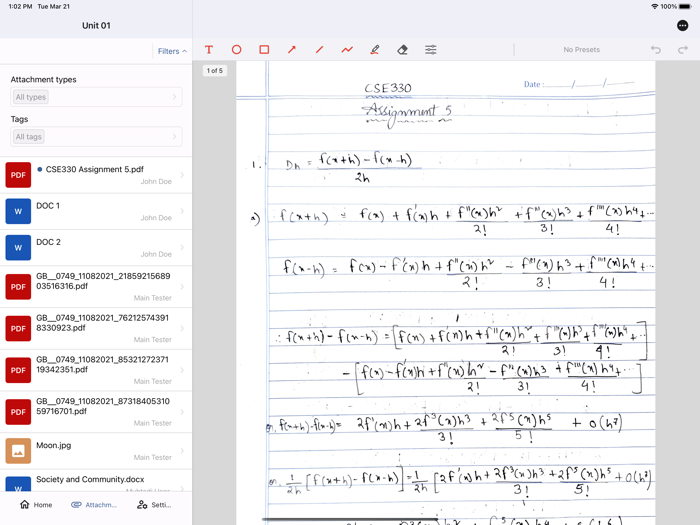Click the PDF icon of CSE330 Assignment 5
Image resolution: width=700 pixels, height=525 pixels.
[x=18, y=175]
